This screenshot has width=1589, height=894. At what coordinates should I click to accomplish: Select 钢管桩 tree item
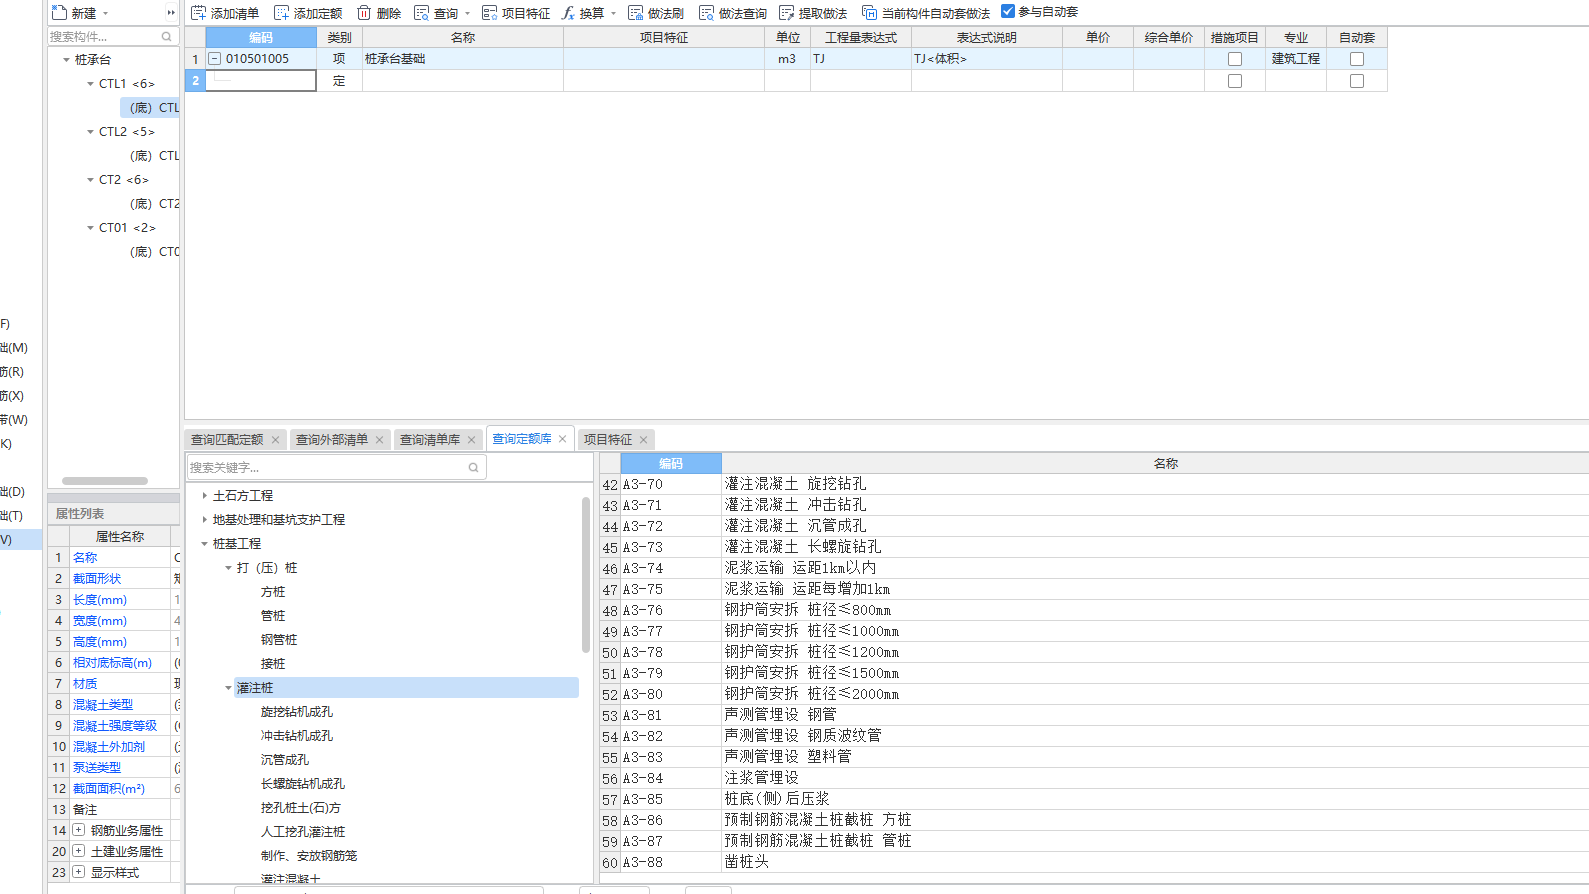[279, 640]
